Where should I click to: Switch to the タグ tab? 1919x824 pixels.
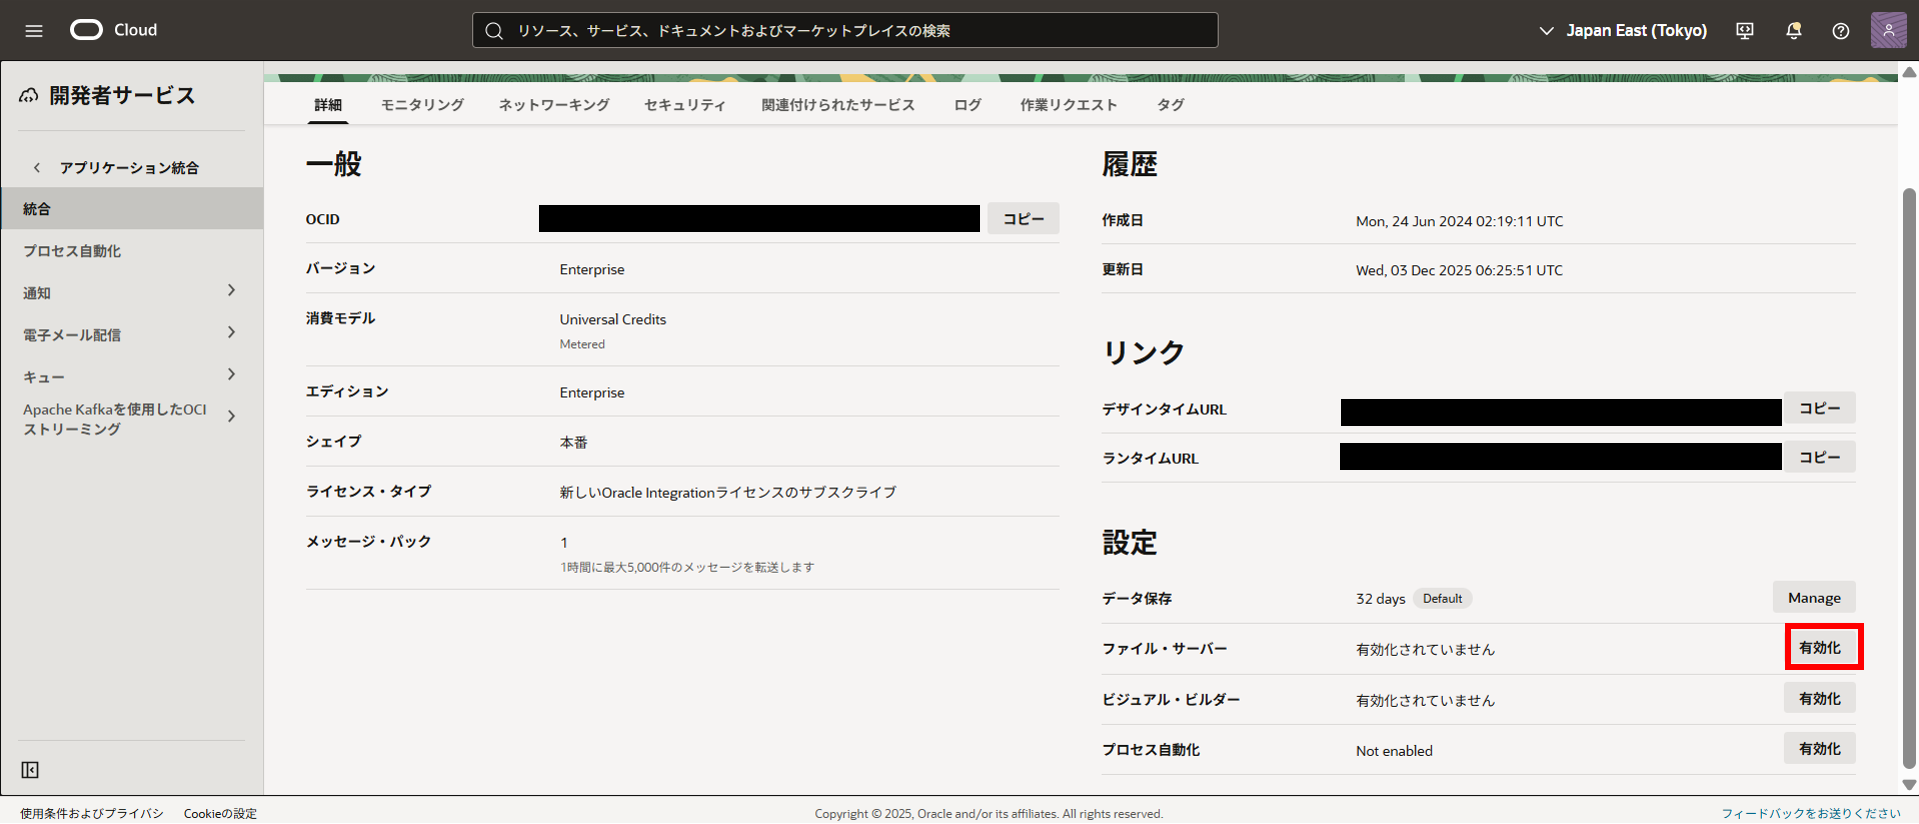pos(1170,105)
